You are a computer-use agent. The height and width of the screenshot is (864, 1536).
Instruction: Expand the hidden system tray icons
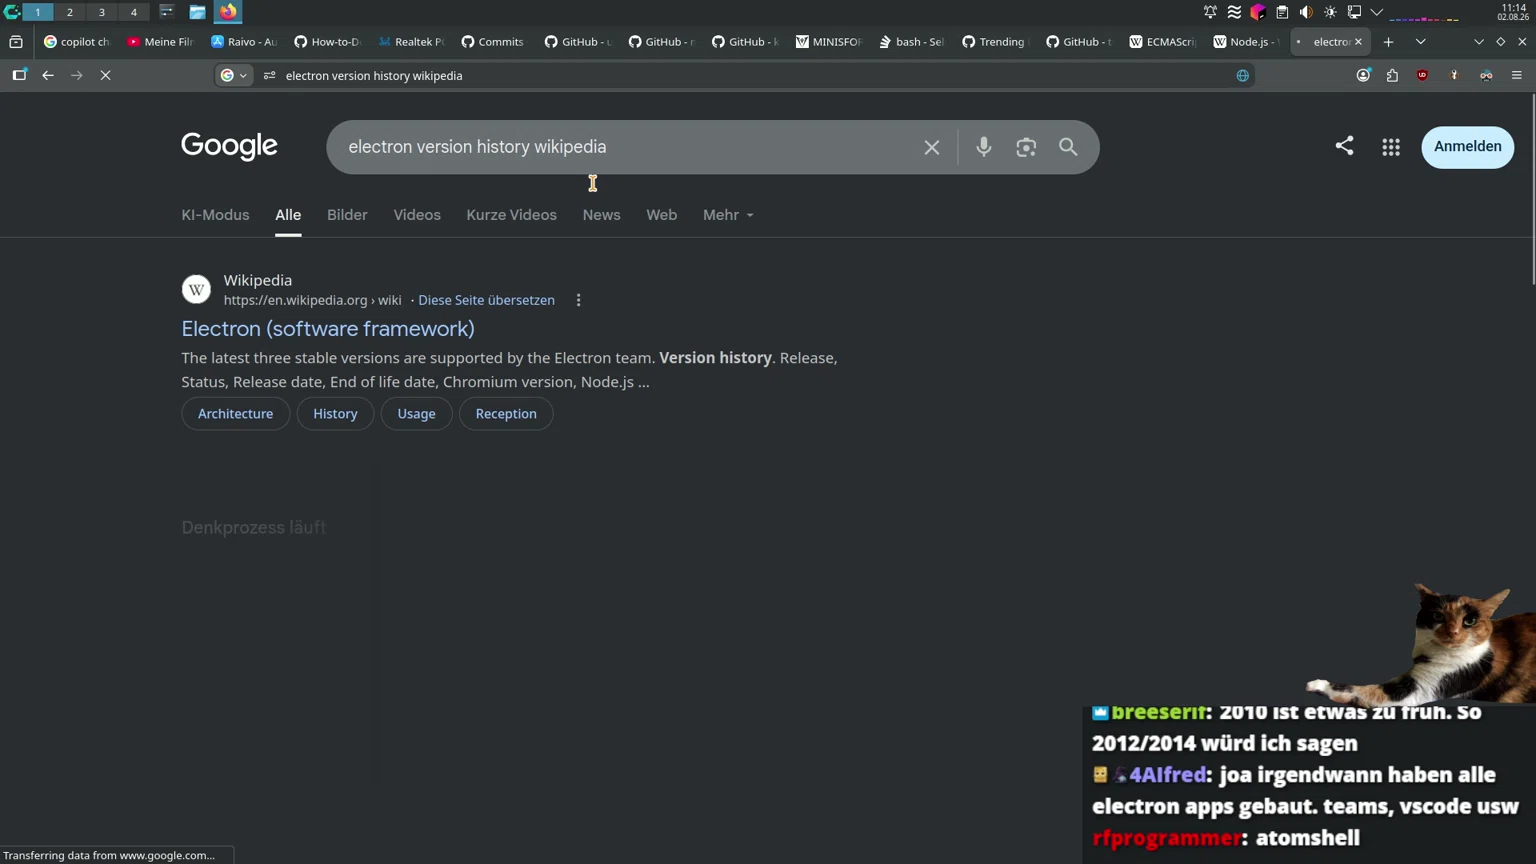pyautogui.click(x=1377, y=12)
